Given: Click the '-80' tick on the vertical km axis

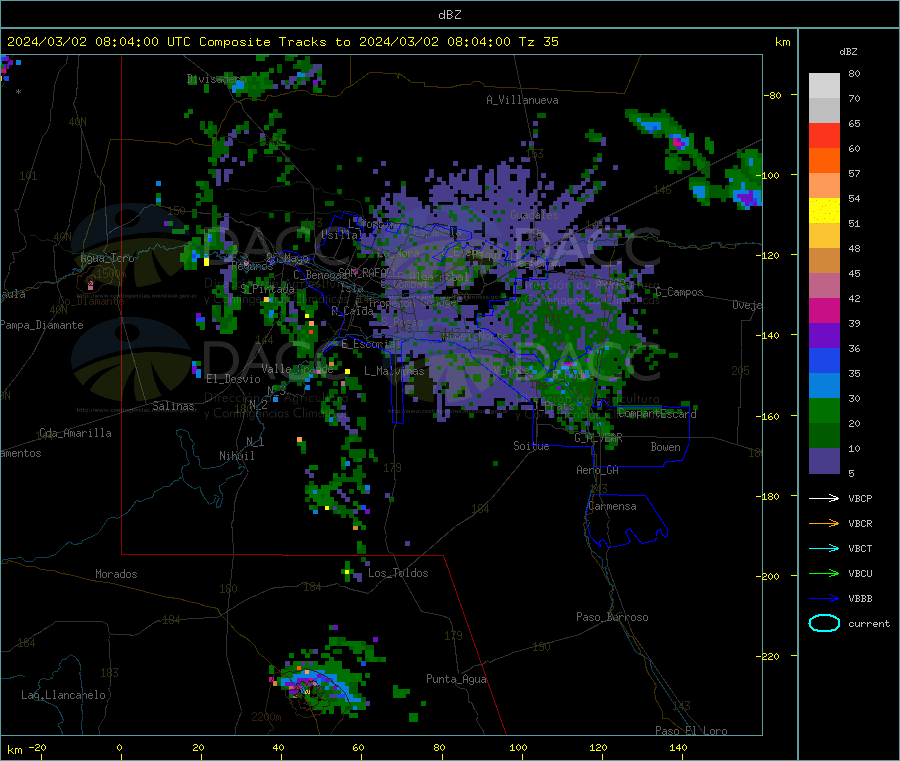Looking at the screenshot, I should 772,95.
